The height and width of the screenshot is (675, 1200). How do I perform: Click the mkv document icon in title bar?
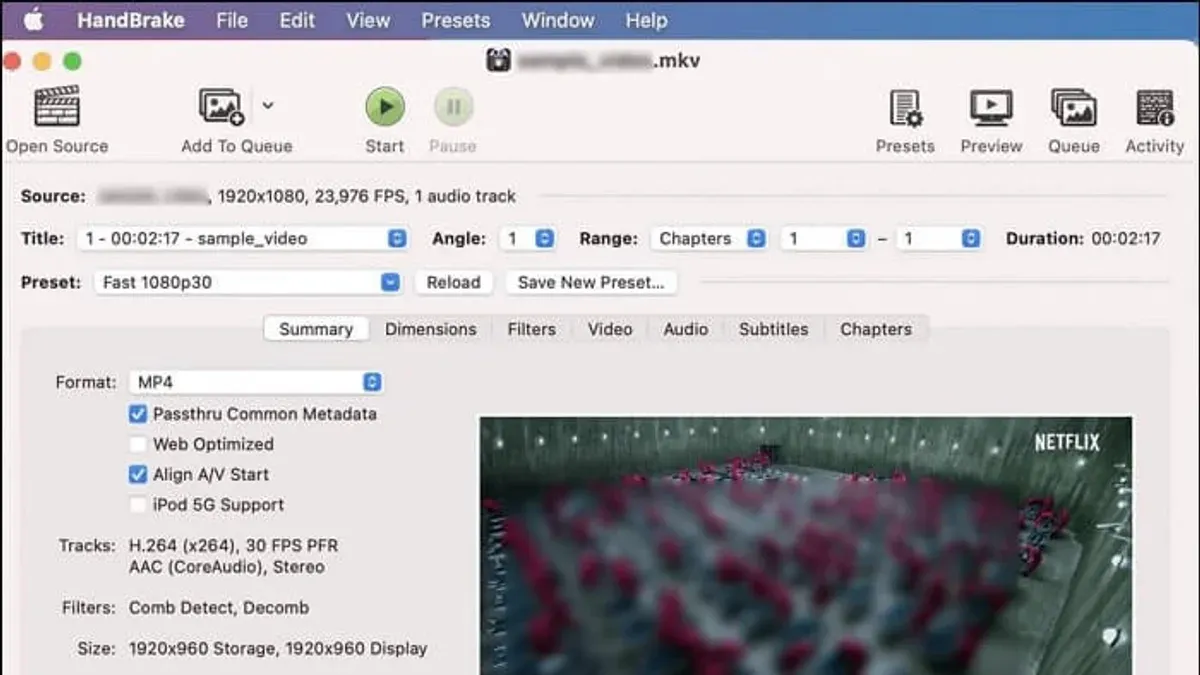[x=499, y=60]
